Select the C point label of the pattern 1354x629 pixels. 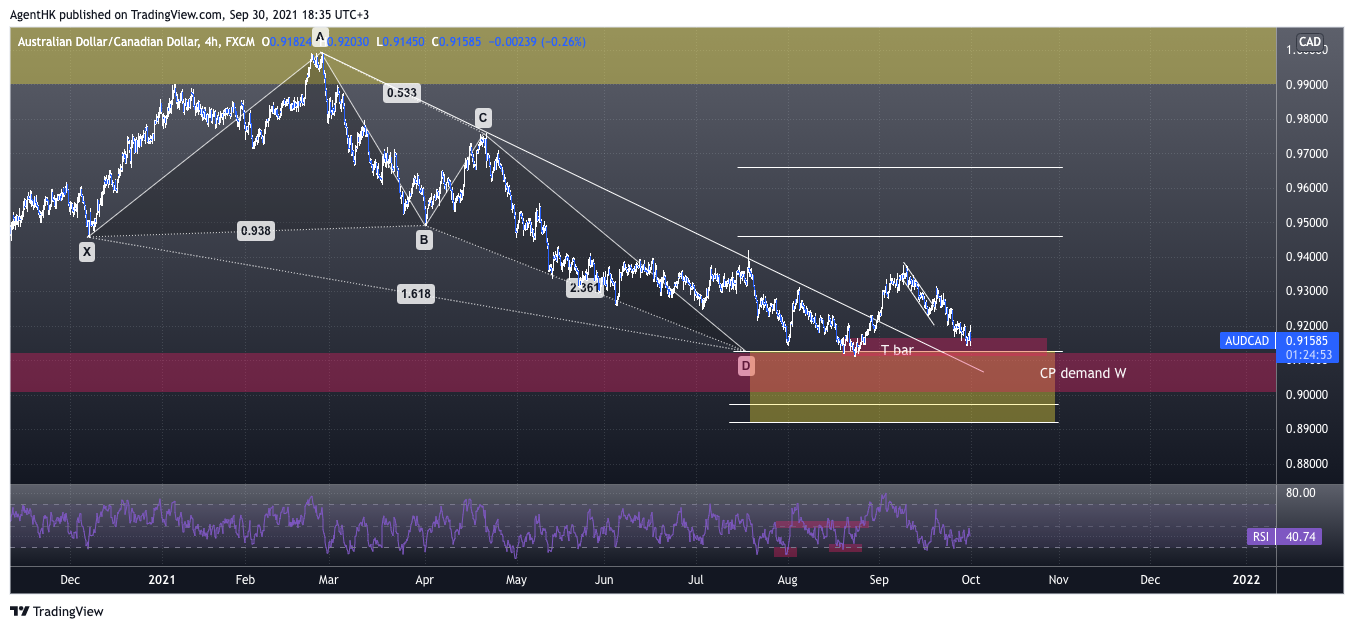tap(482, 116)
